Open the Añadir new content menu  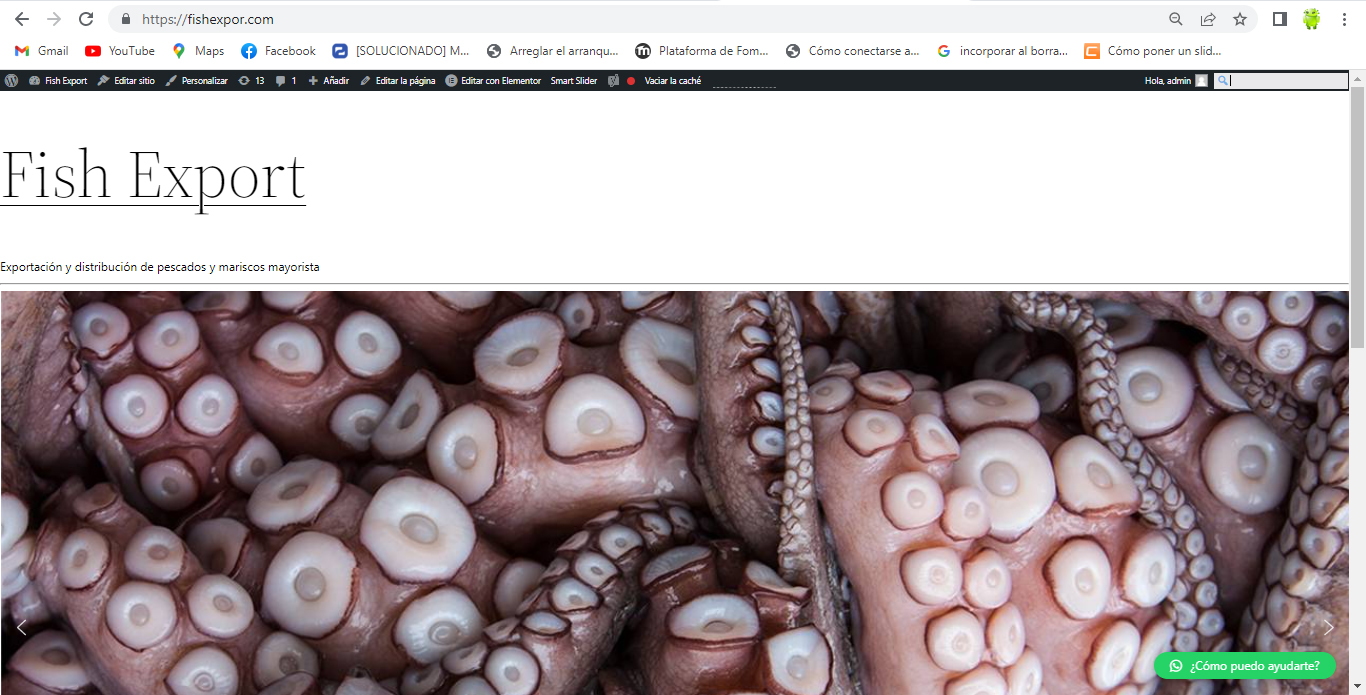coord(328,81)
